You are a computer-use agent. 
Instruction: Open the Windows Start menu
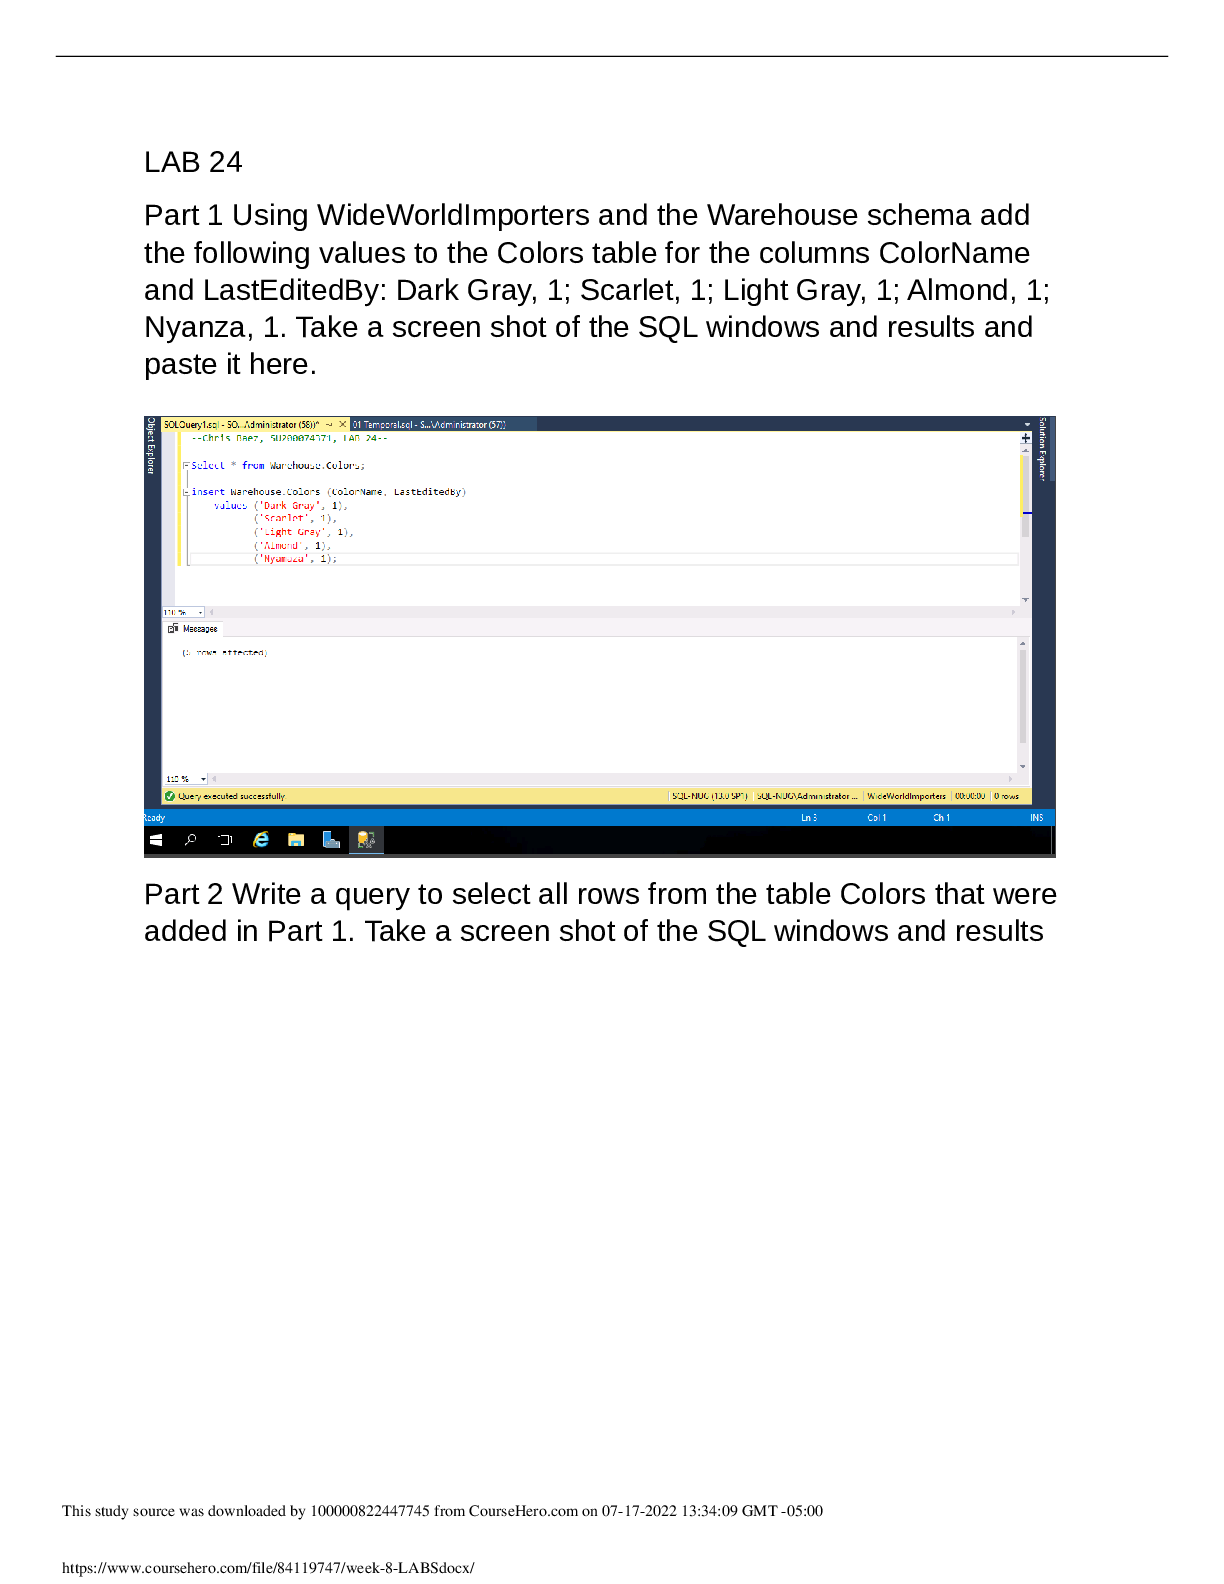[x=156, y=840]
